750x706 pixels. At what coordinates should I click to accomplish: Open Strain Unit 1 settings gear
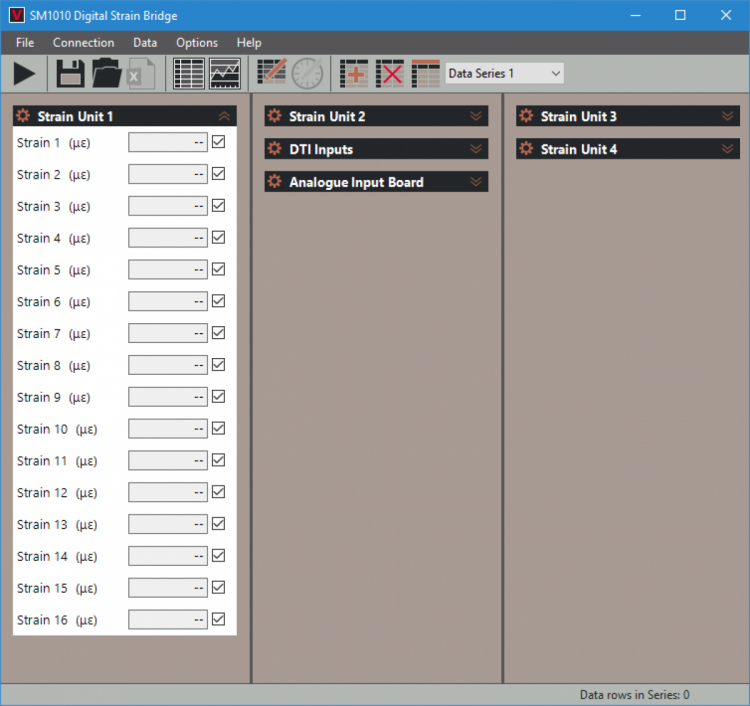[x=23, y=116]
